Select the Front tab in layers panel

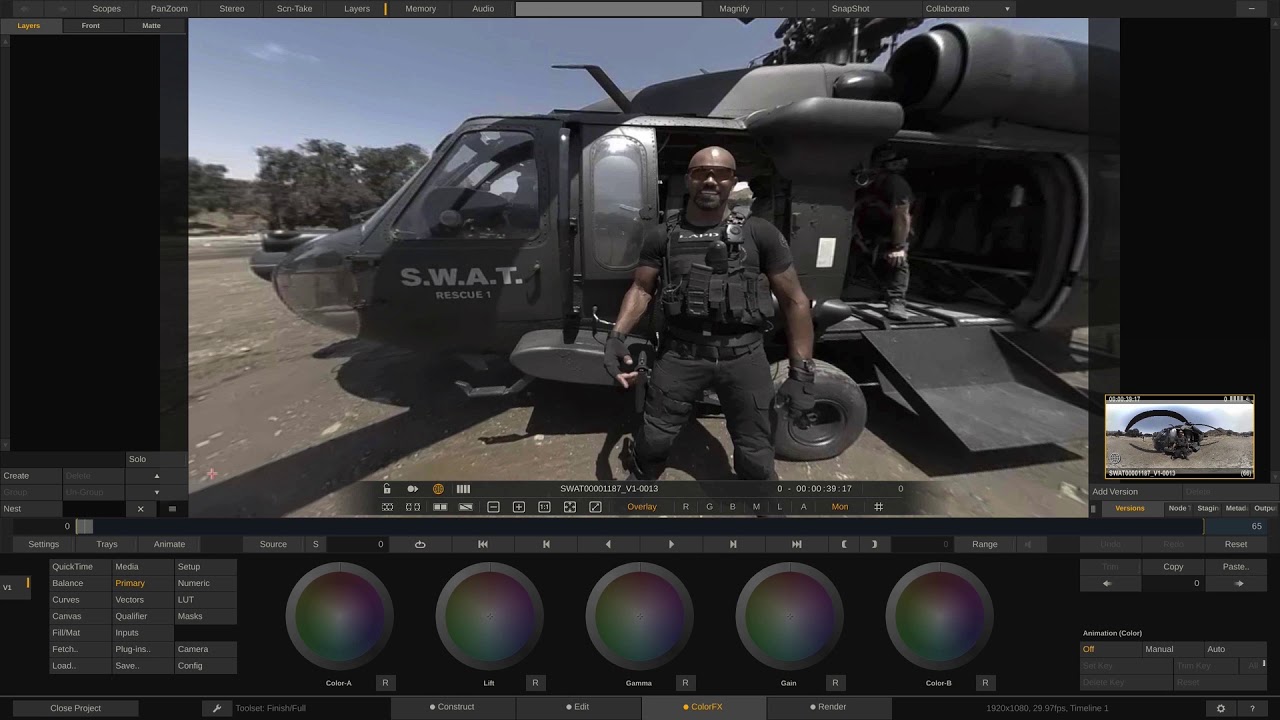[x=91, y=25]
